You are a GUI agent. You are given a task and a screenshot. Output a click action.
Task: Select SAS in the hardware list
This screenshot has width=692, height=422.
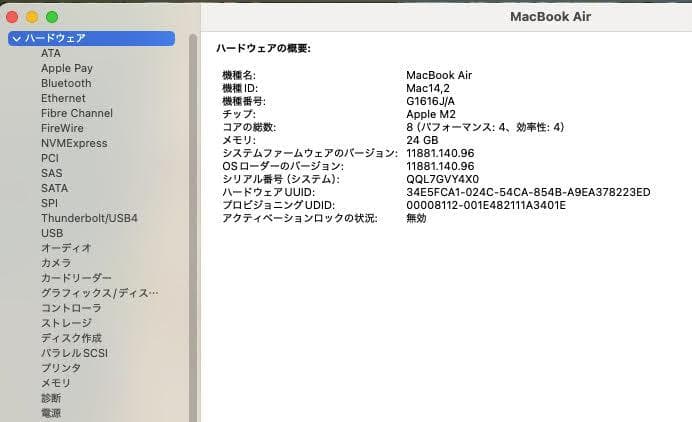click(52, 173)
